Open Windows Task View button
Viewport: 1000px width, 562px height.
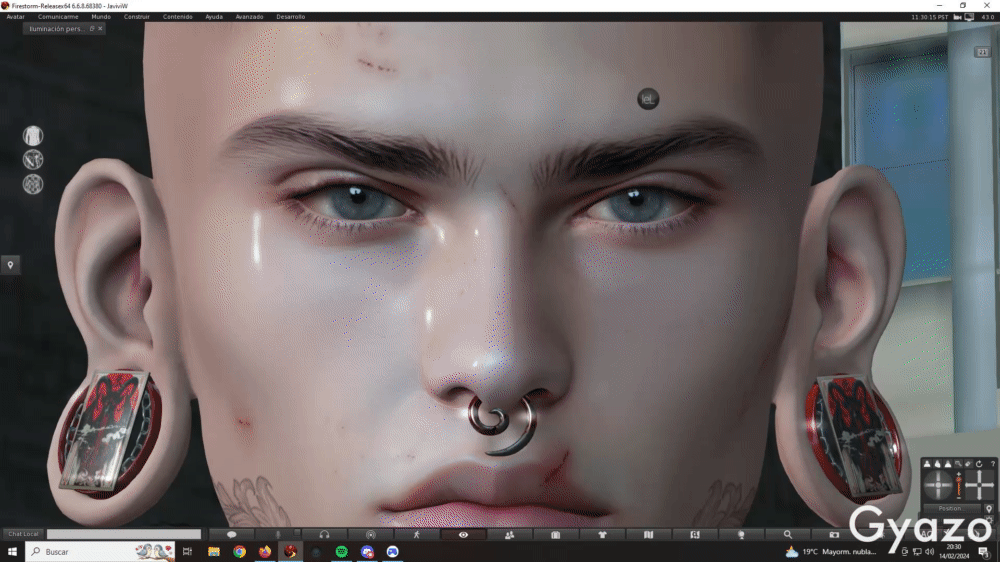(187, 551)
